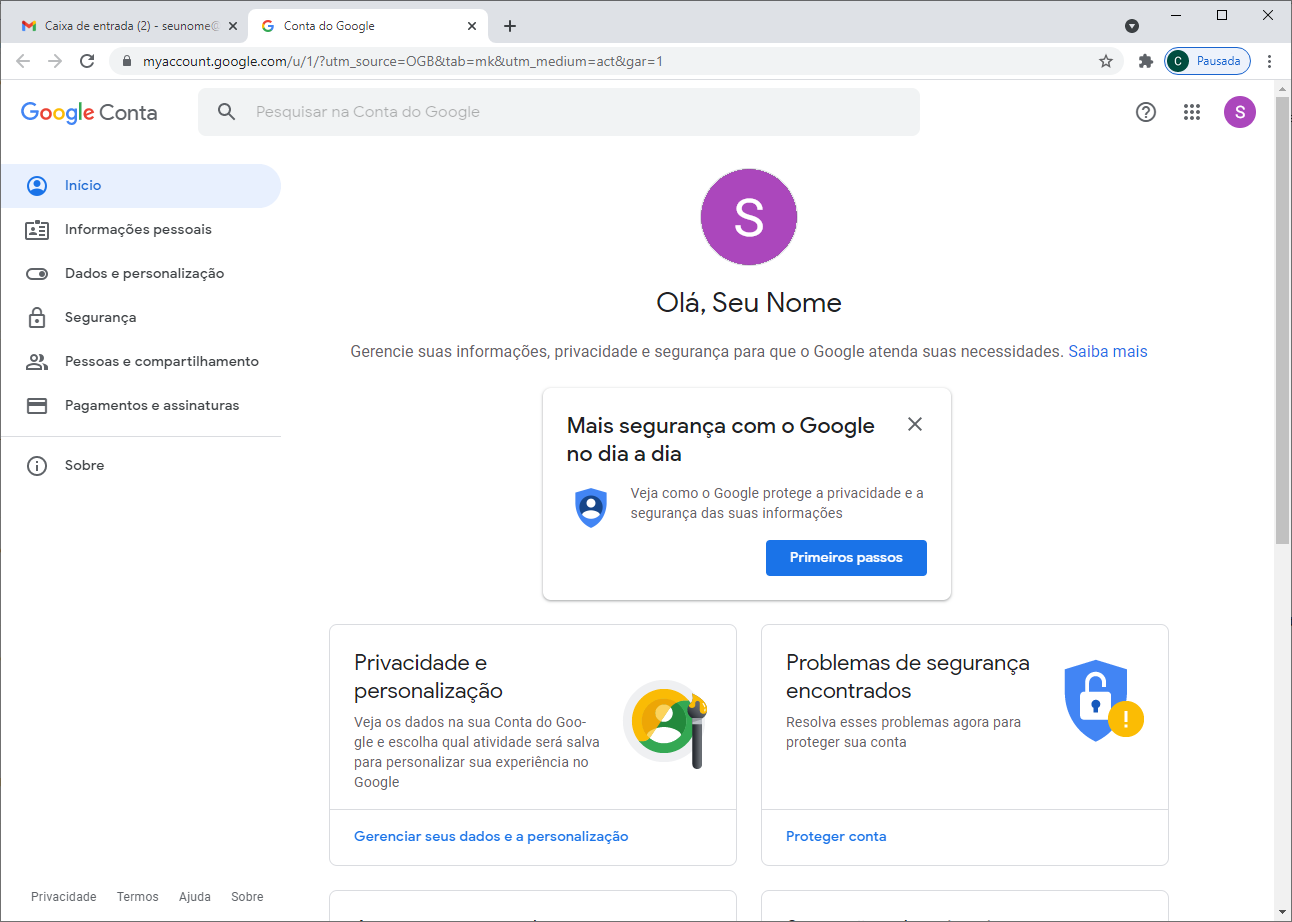Reload the page
The image size is (1292, 922).
click(87, 61)
